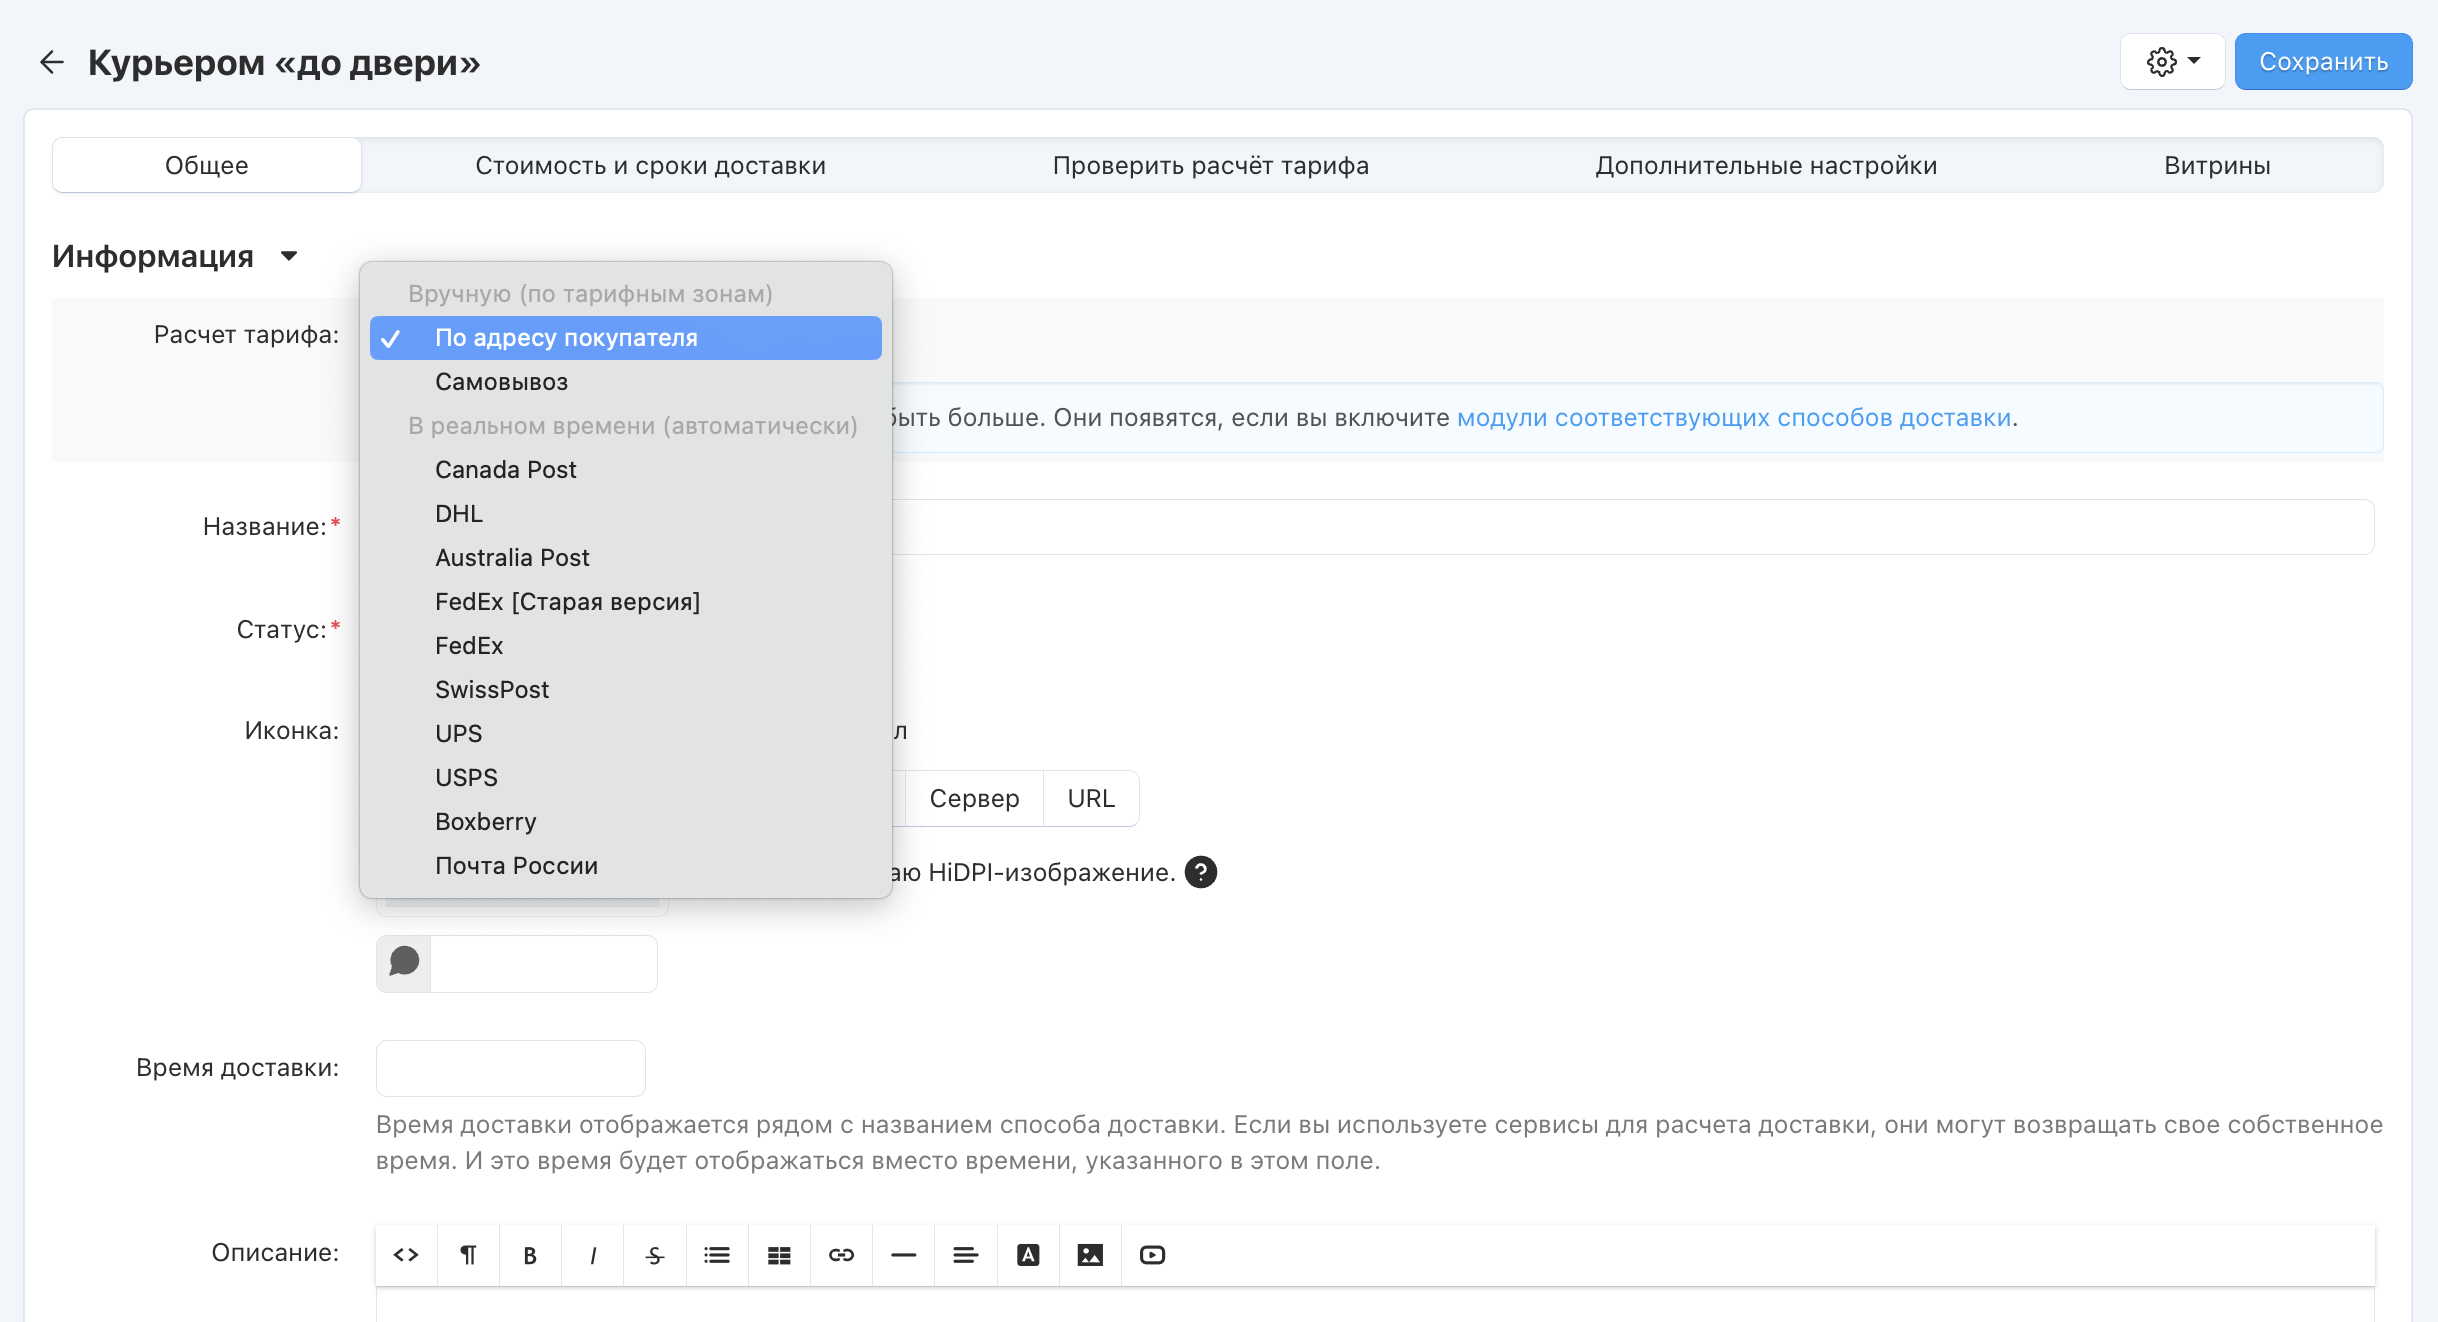Apply bold formatting in description editor
The width and height of the screenshot is (2438, 1322).
tap(530, 1255)
